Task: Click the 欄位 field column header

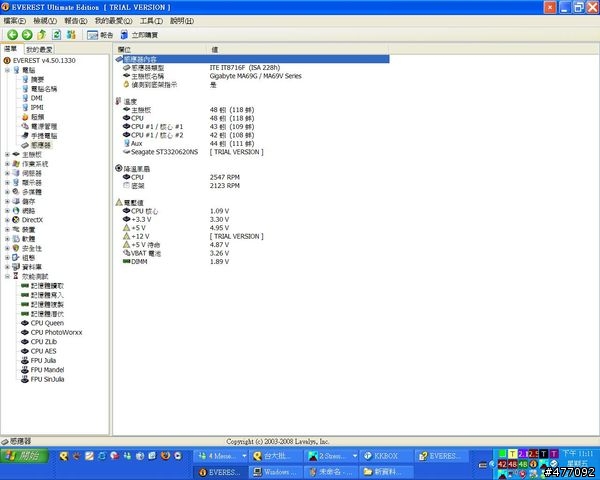Action: [160, 49]
